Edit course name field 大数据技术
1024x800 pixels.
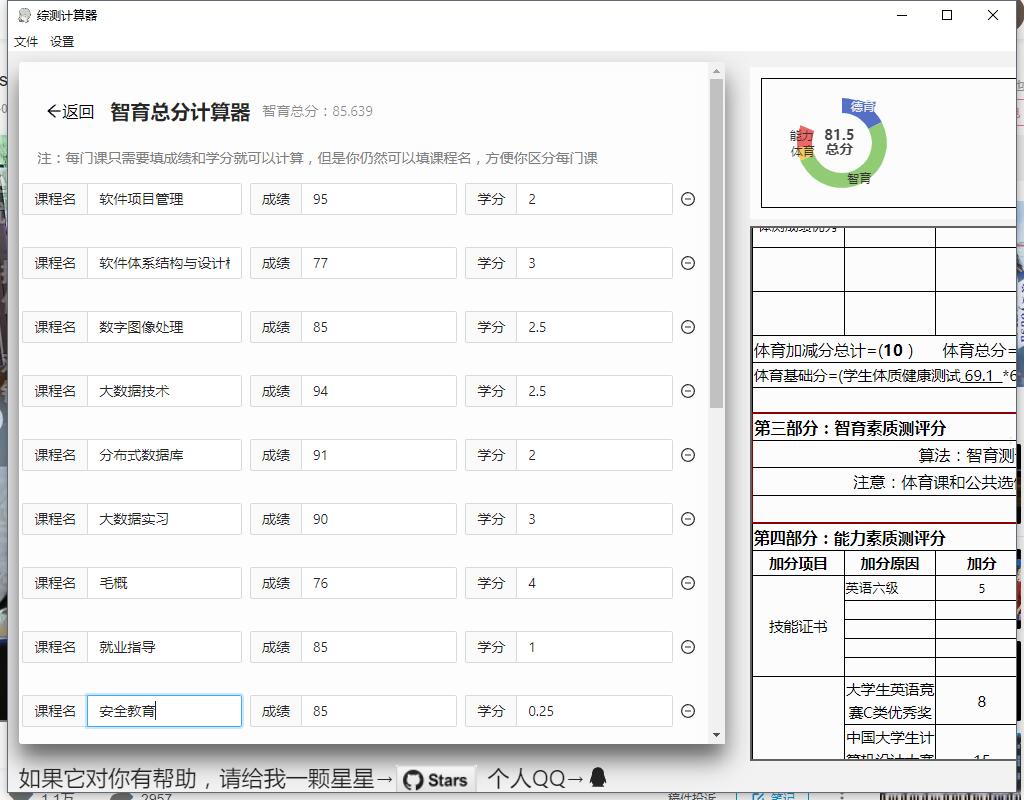(x=164, y=391)
